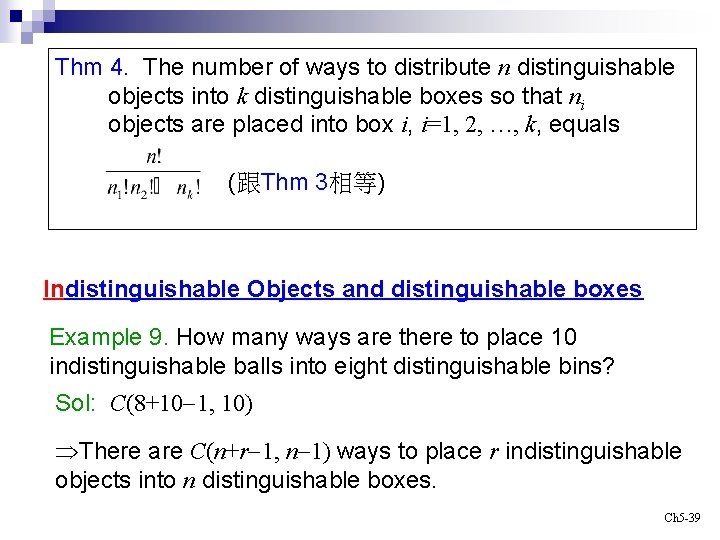Click the 'Sol:' label
The image size is (720, 540).
click(75, 403)
